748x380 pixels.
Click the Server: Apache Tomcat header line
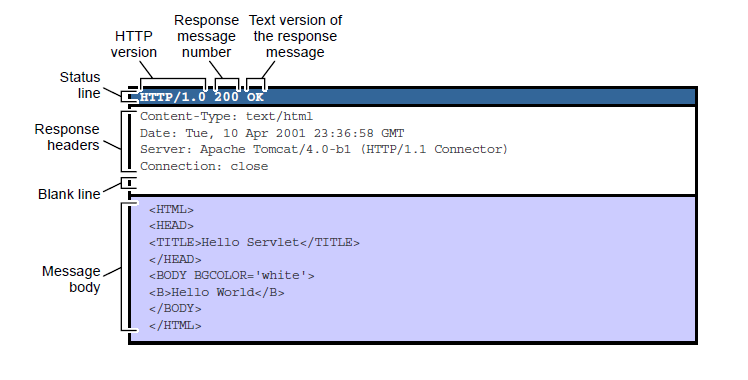tap(324, 150)
